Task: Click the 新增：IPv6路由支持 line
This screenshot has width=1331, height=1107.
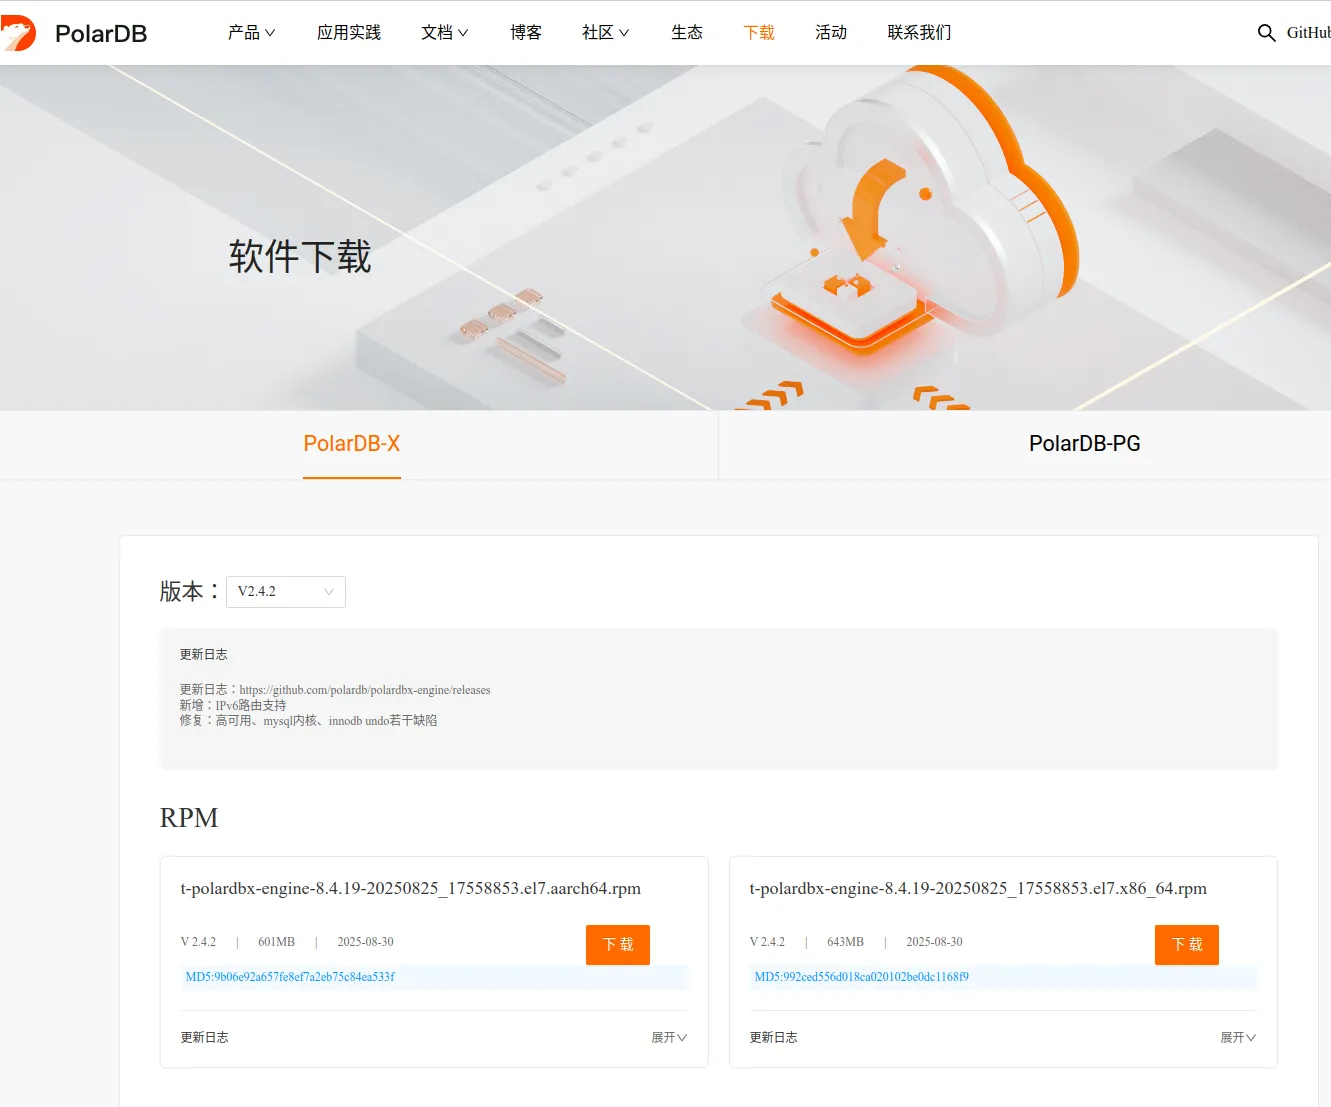Action: pyautogui.click(x=233, y=705)
